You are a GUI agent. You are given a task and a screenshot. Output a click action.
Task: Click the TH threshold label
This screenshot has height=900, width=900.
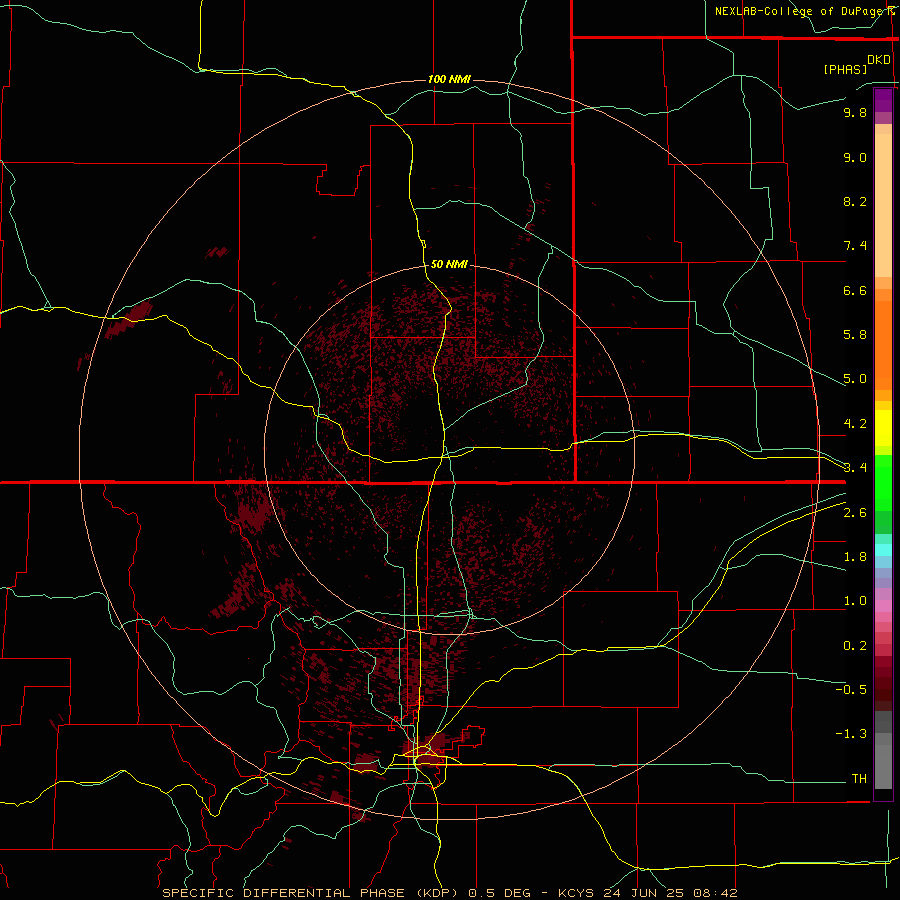click(x=859, y=779)
